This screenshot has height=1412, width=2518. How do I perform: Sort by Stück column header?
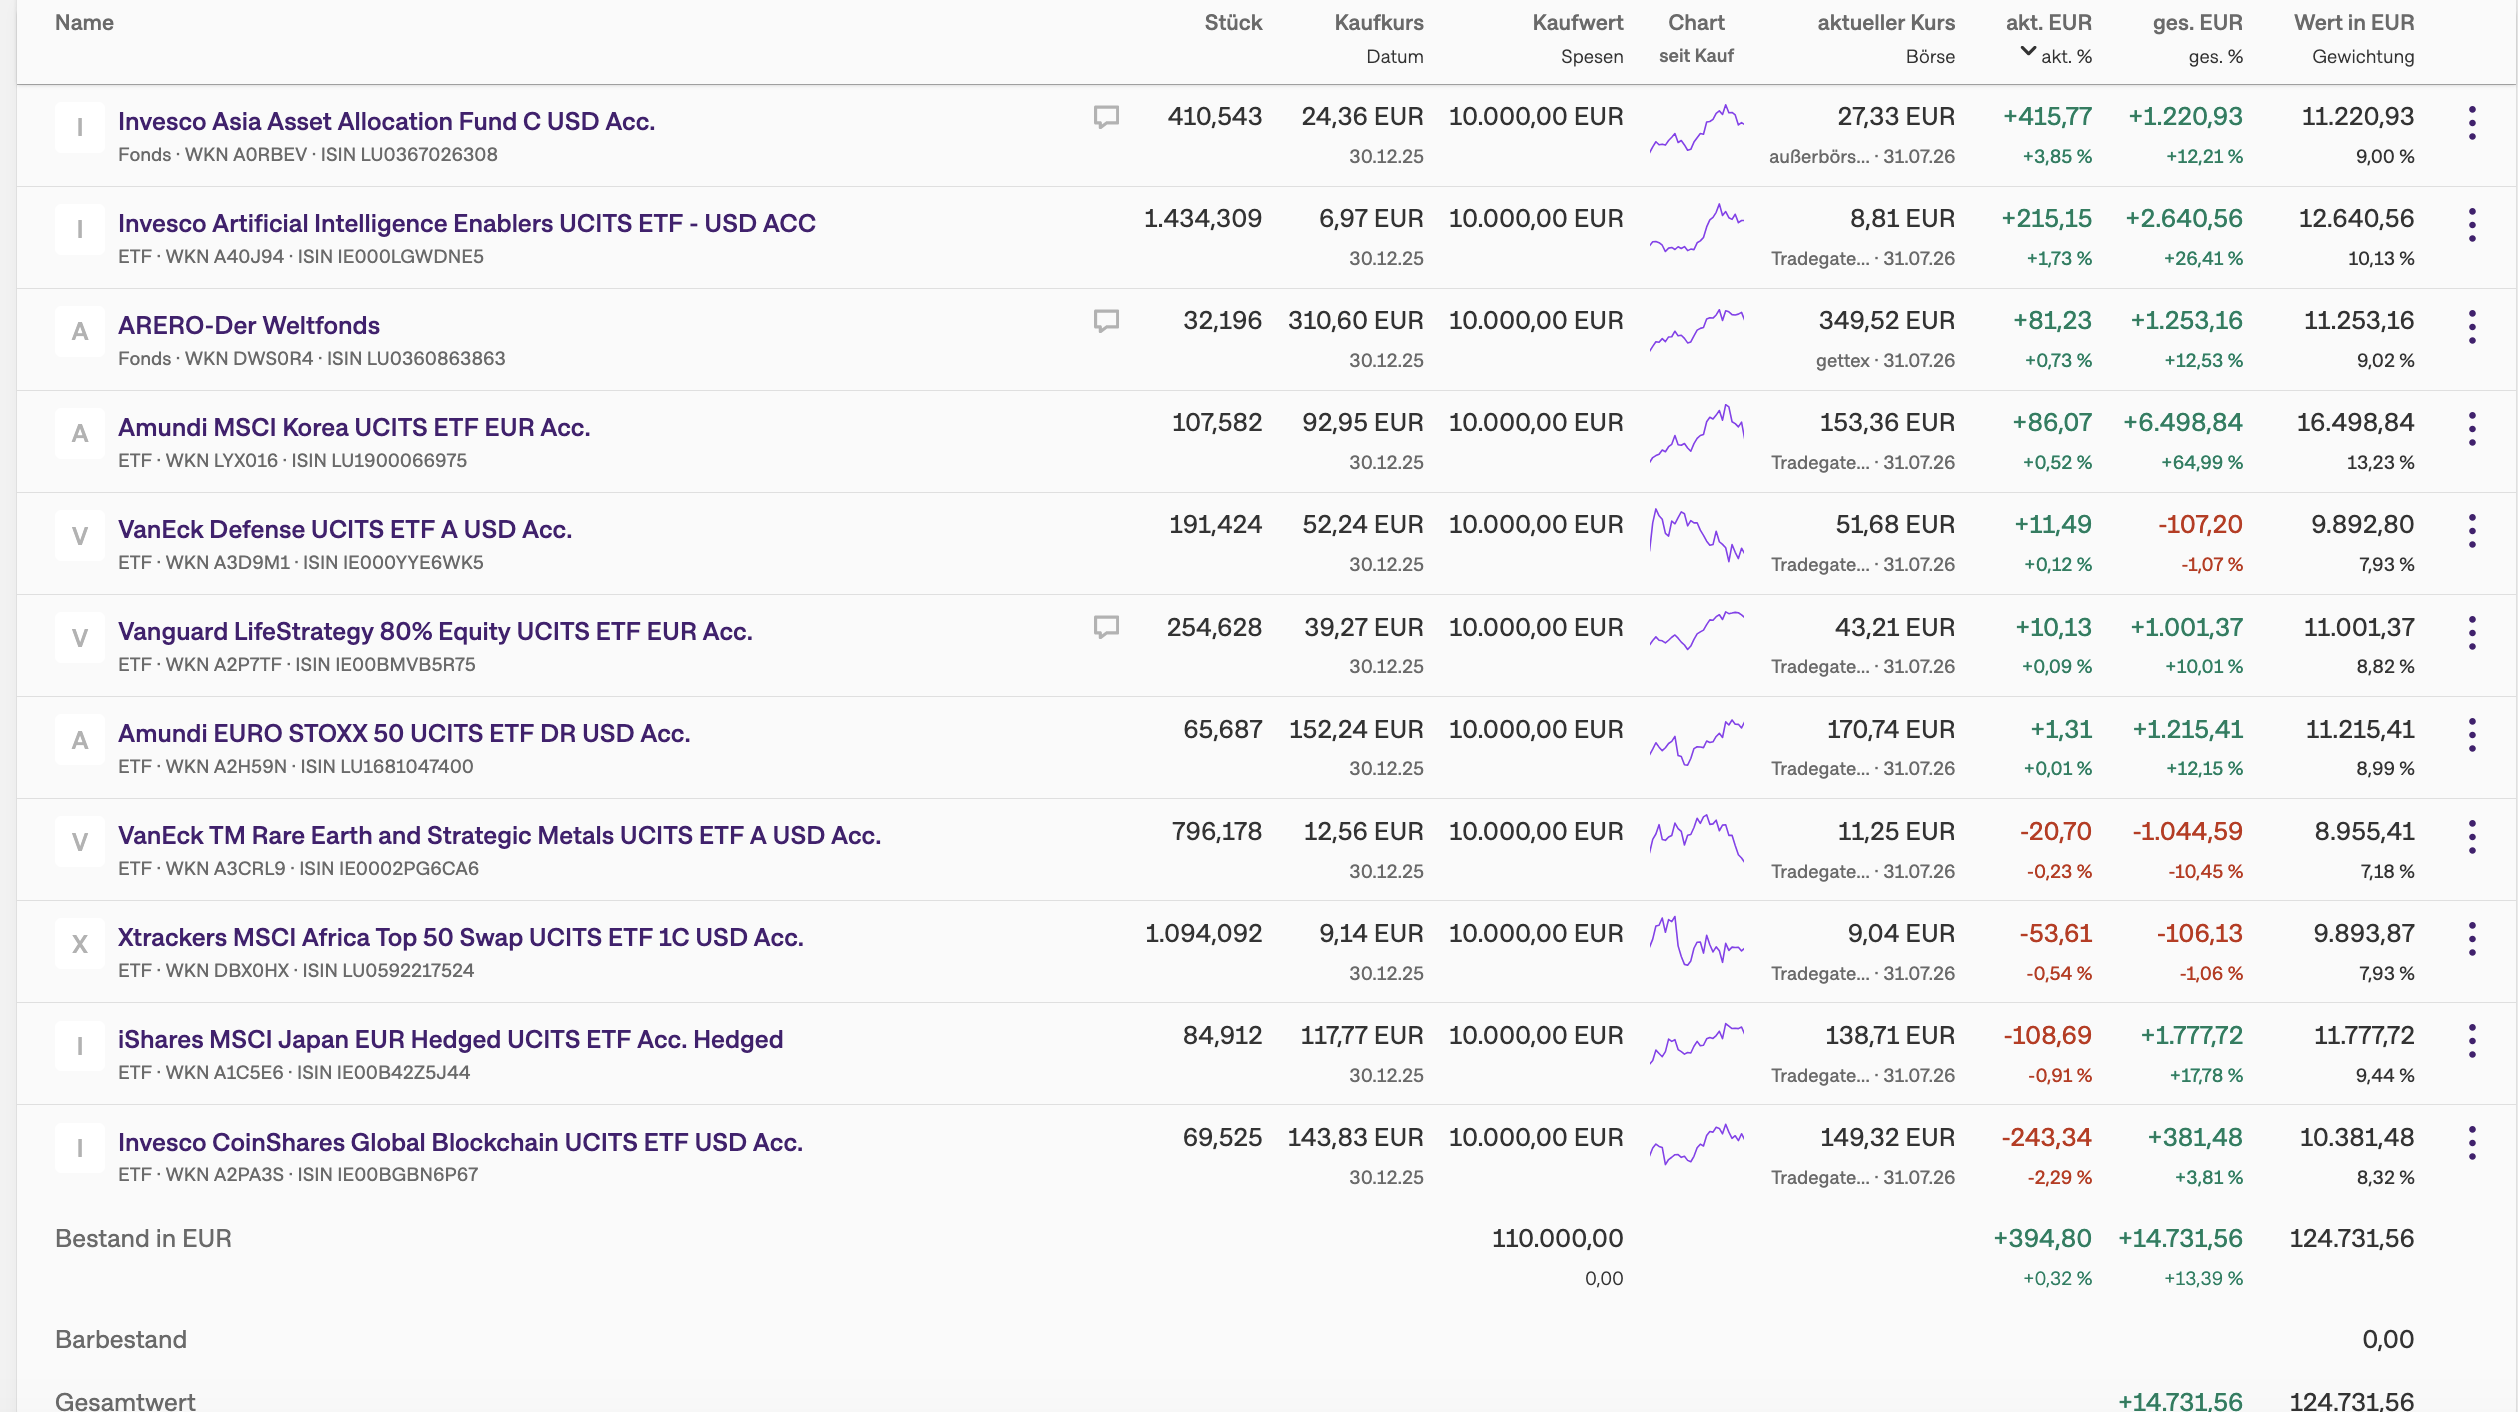tap(1232, 23)
